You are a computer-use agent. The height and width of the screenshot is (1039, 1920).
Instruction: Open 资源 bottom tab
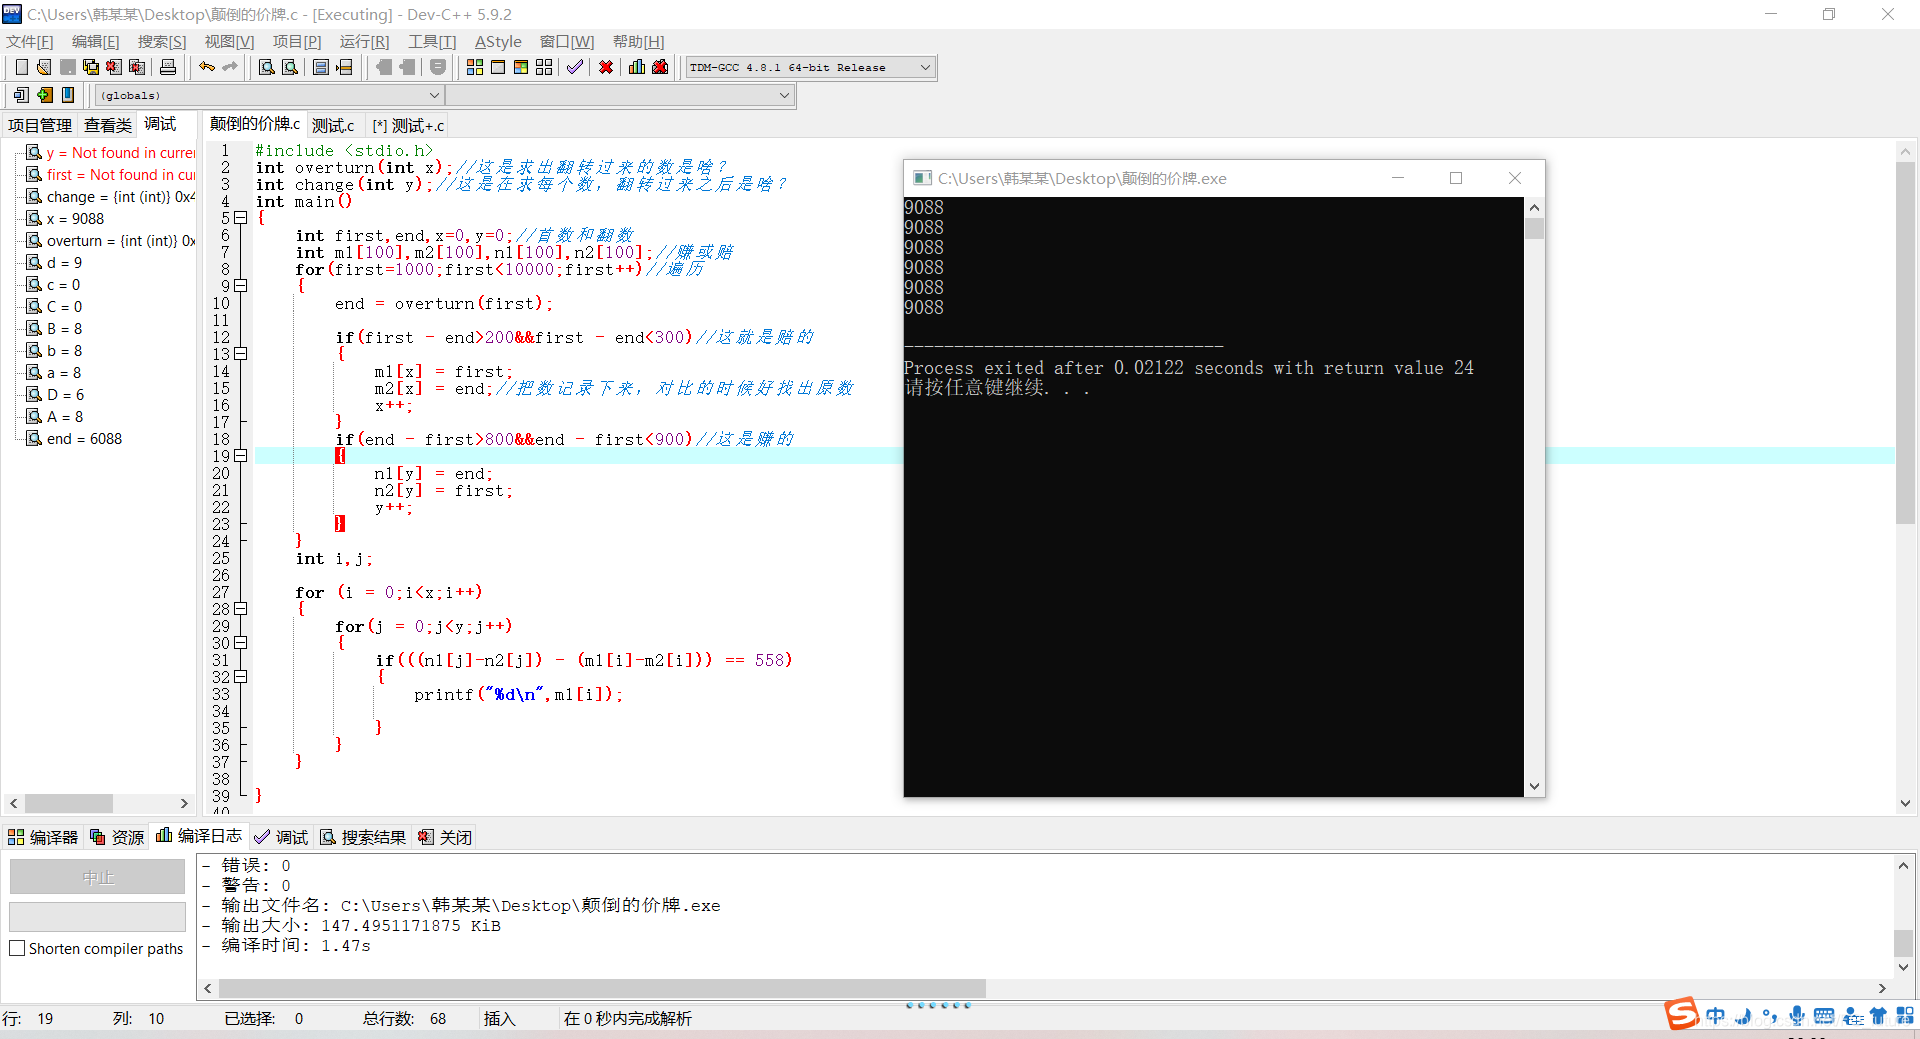pos(117,837)
